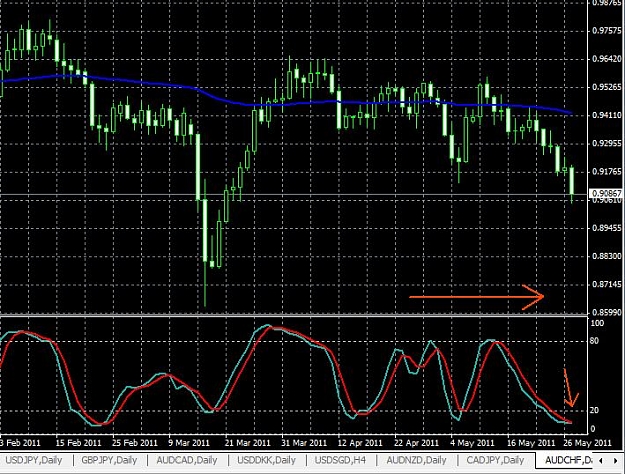
Task: Click the 12 Apr 2011 date label
Action: pos(360,443)
